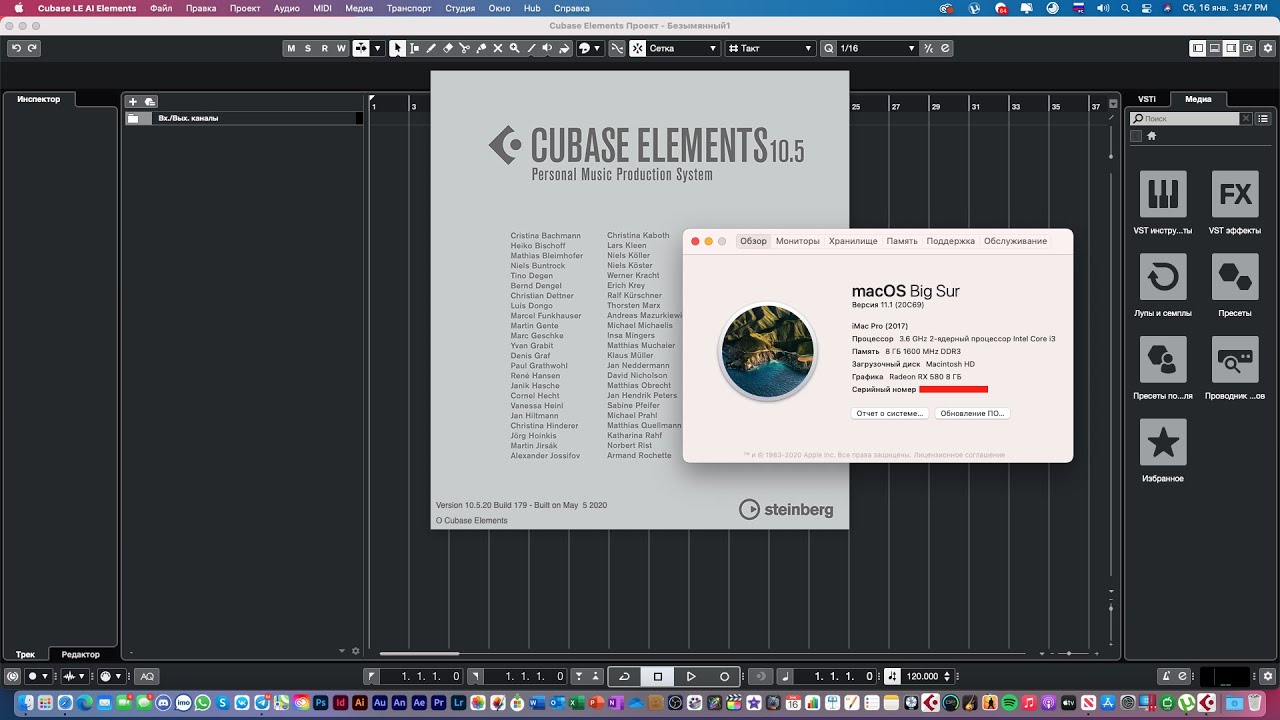Toggle AQ auto quantize button

pos(147,677)
